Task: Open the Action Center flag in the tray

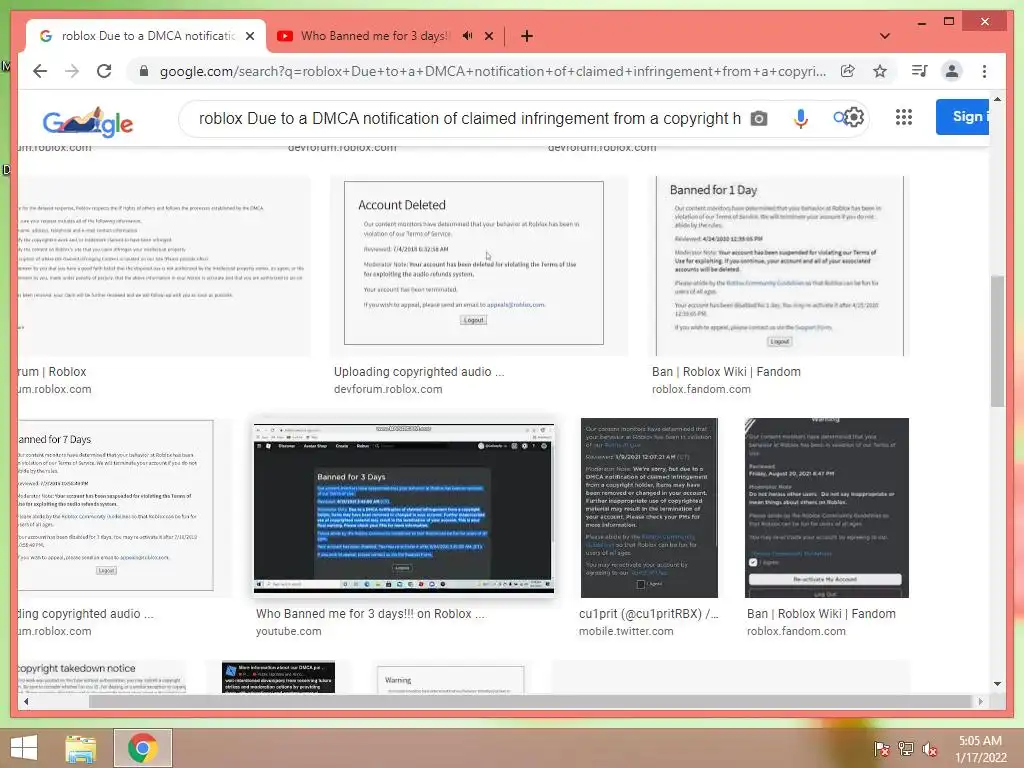Action: [881, 748]
